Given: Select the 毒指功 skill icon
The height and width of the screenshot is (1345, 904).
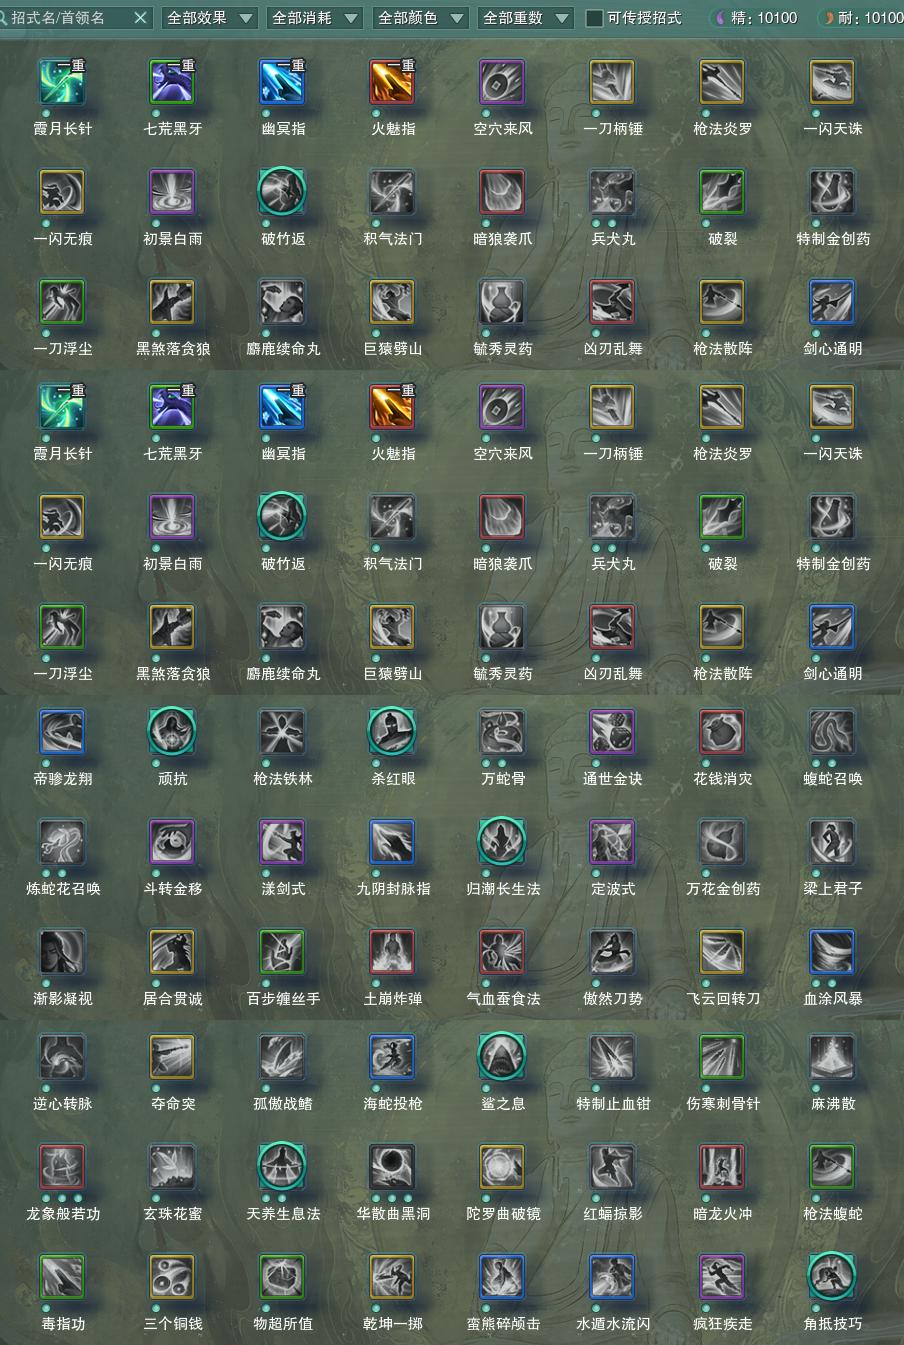Looking at the screenshot, I should 63,1277.
